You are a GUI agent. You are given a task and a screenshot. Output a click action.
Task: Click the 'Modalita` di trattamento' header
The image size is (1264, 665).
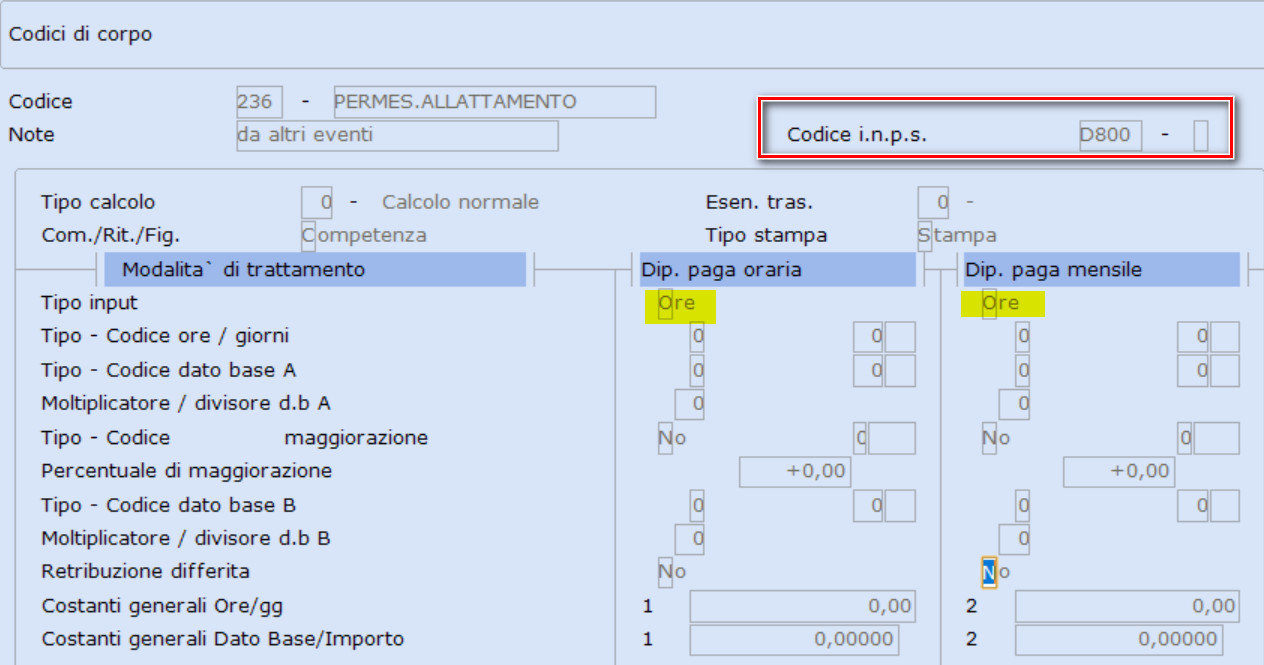(x=315, y=270)
